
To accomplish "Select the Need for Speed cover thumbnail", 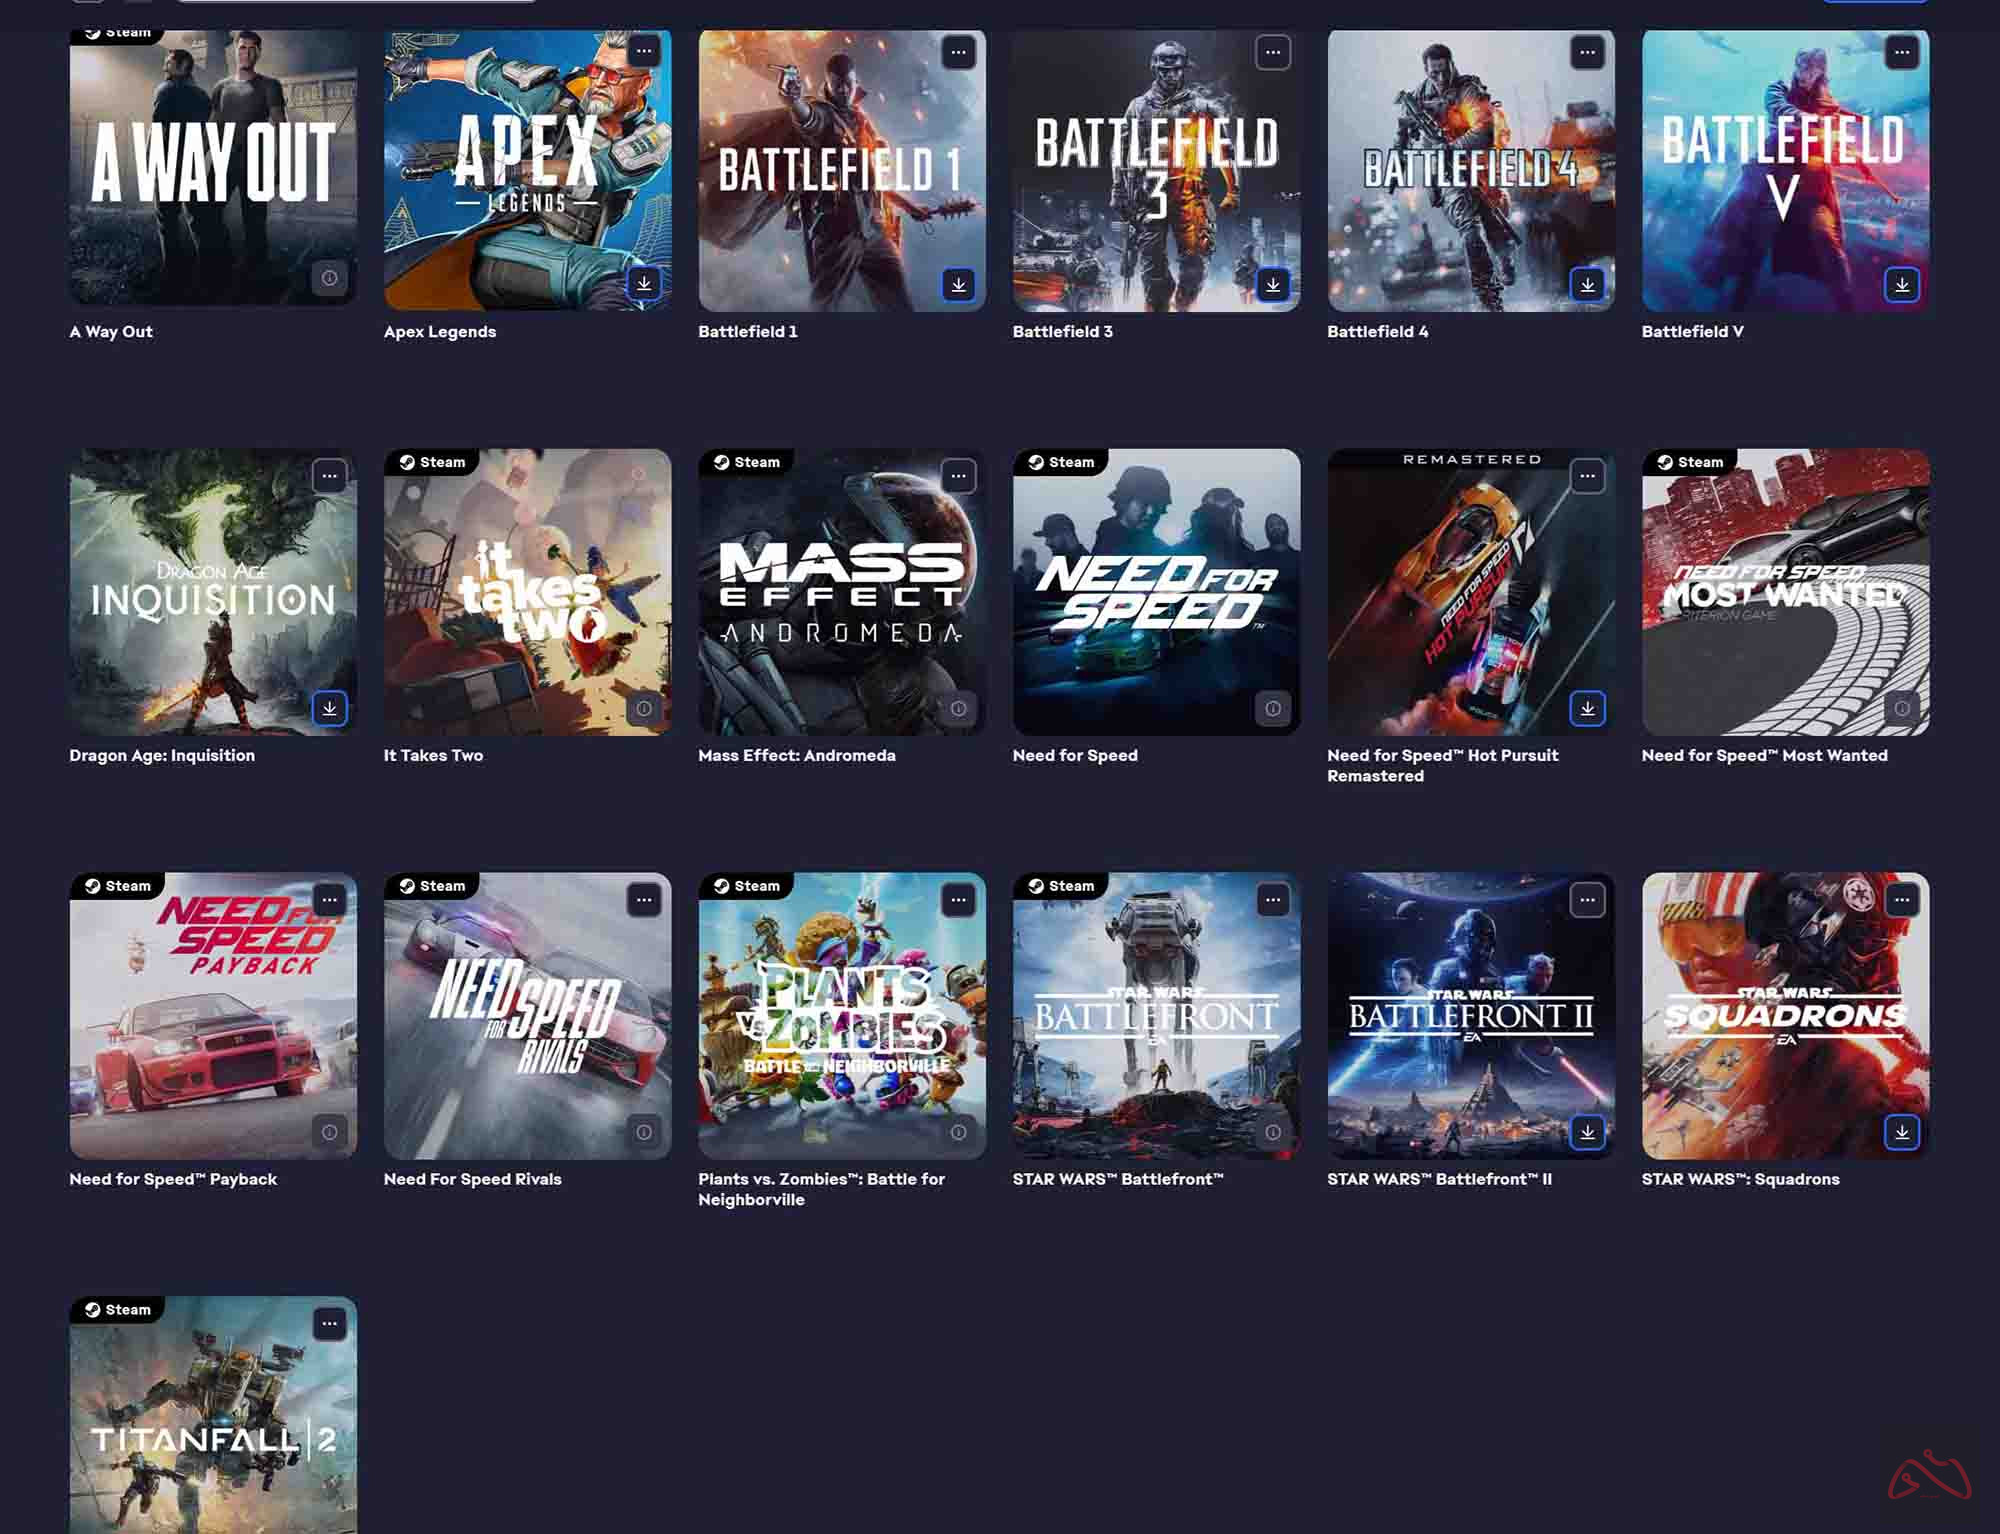I will coord(1156,592).
